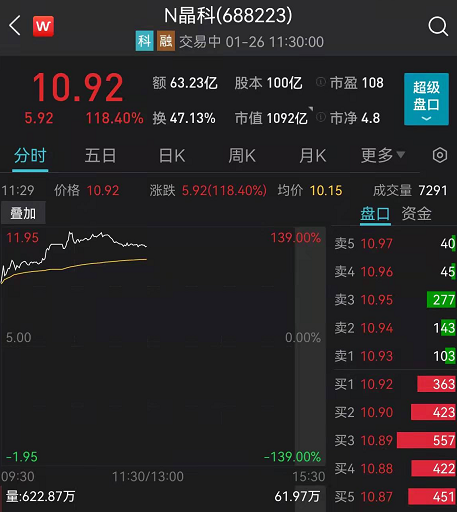Tap the 叠加 overlay button
Viewport: 457px width, 512px height.
pos(23,213)
